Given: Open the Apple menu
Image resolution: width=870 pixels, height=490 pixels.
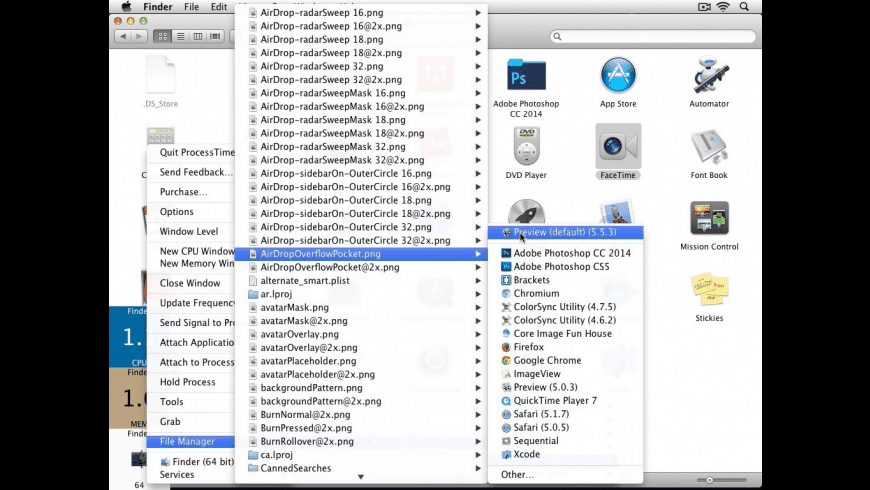Looking at the screenshot, I should (x=127, y=7).
